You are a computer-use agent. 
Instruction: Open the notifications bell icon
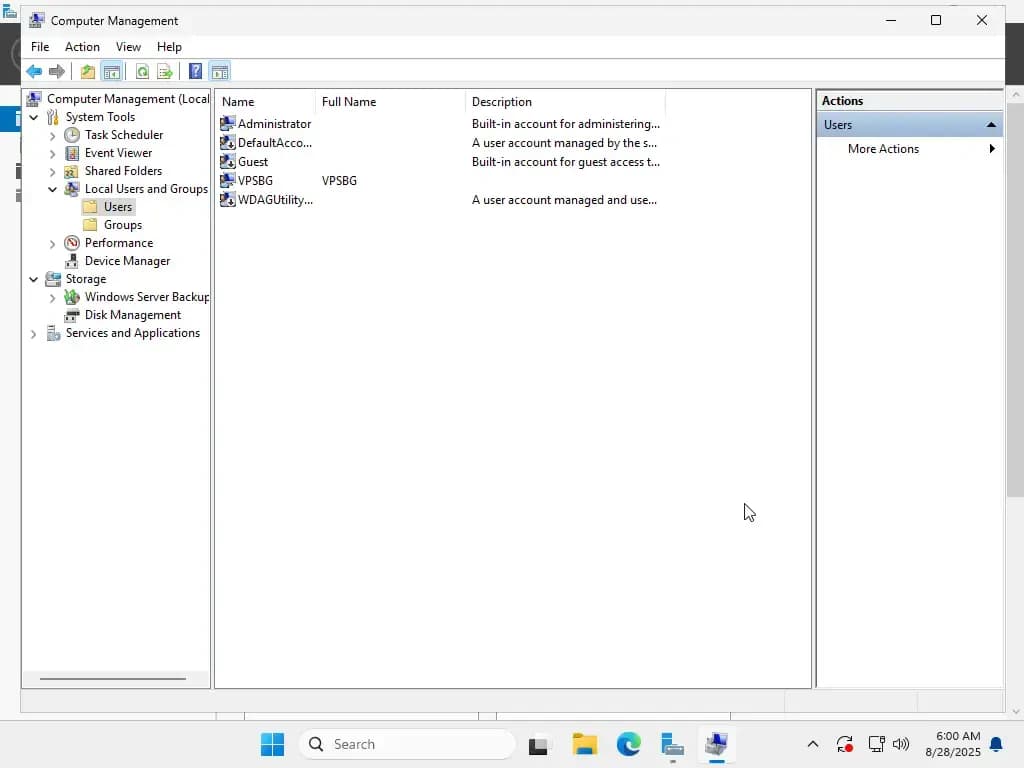click(997, 744)
